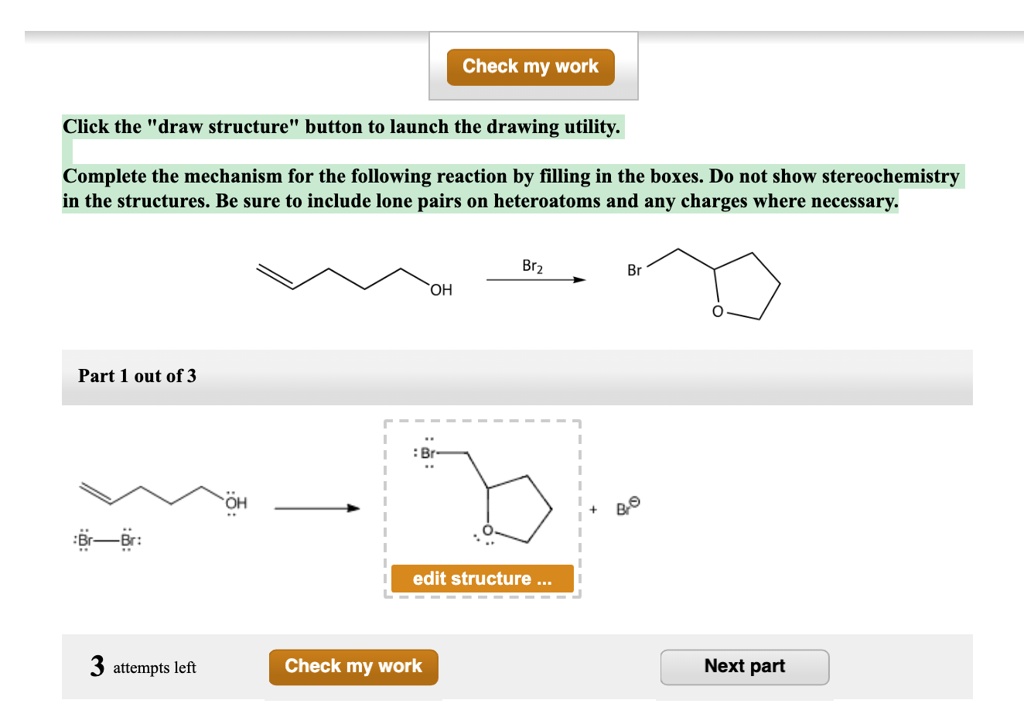The width and height of the screenshot is (1024, 724).
Task: Click the top Check my work button
Action: click(x=531, y=66)
